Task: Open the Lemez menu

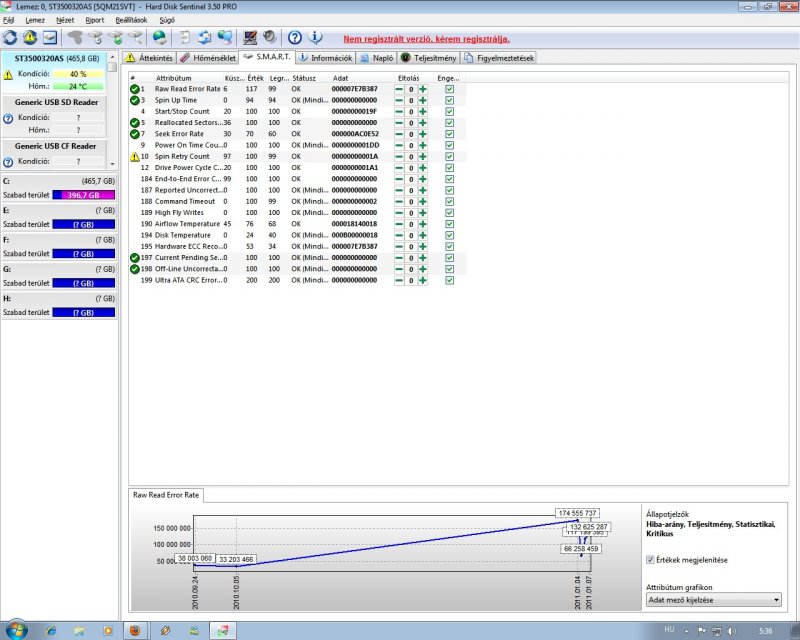Action: click(x=35, y=20)
